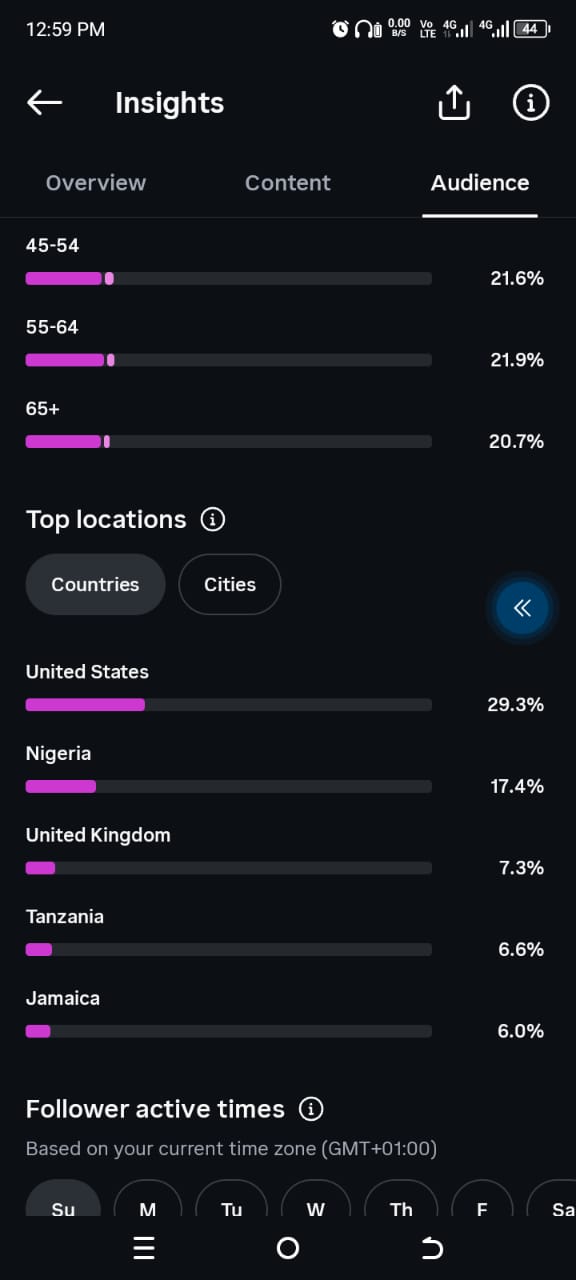Open the share/export icon in header
Viewport: 576px width, 1280px height.
point(454,102)
